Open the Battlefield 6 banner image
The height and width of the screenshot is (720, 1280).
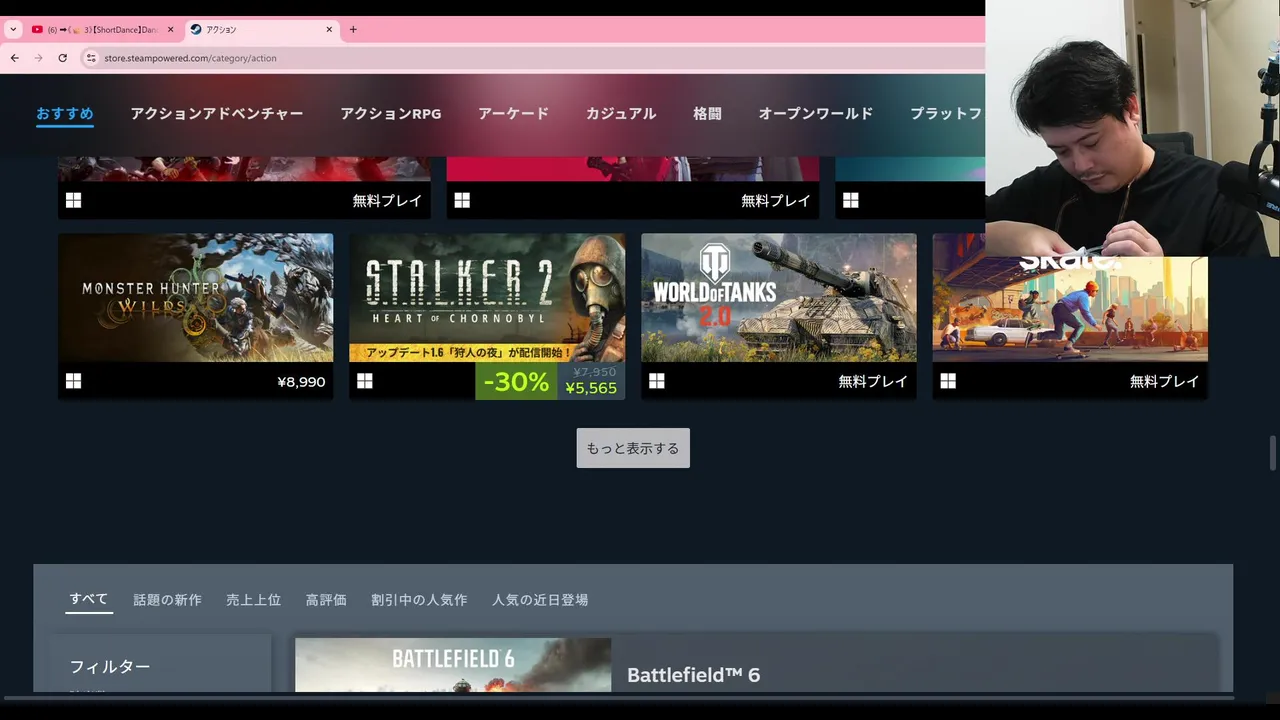click(x=453, y=665)
